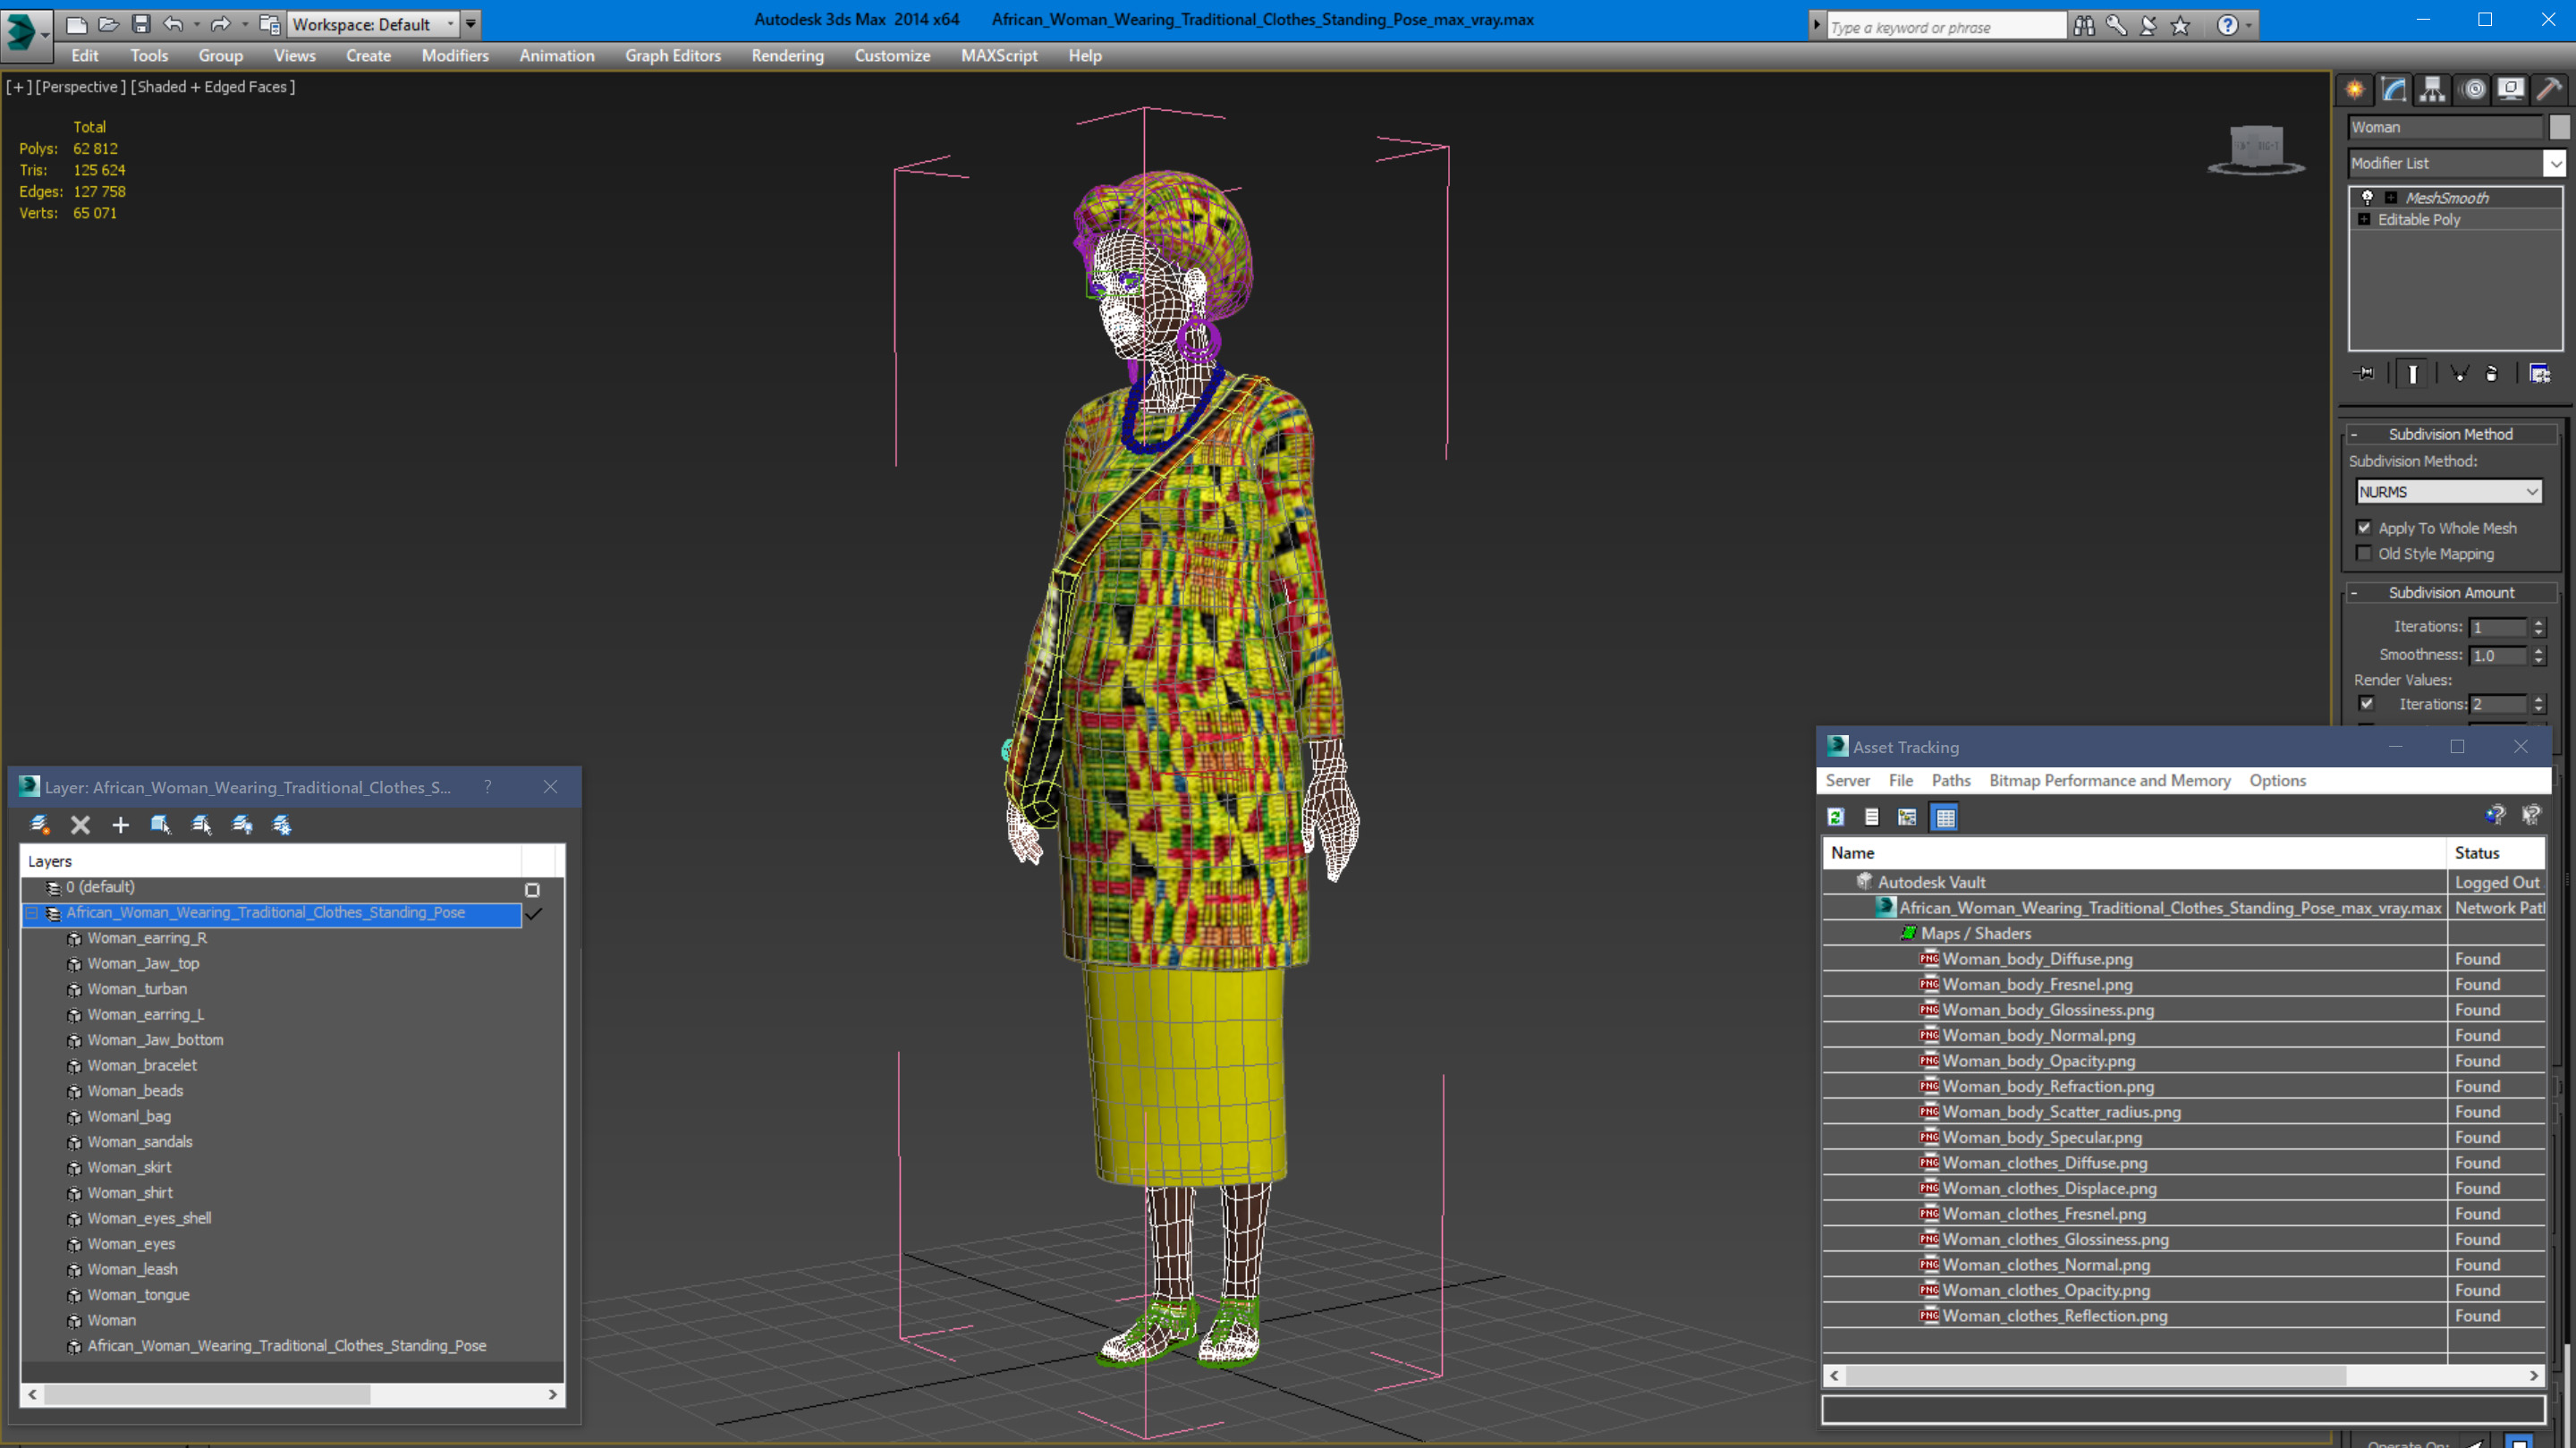Viewport: 2576px width, 1448px height.
Task: Open Bitmap Performance and Memory menu
Action: (2110, 781)
